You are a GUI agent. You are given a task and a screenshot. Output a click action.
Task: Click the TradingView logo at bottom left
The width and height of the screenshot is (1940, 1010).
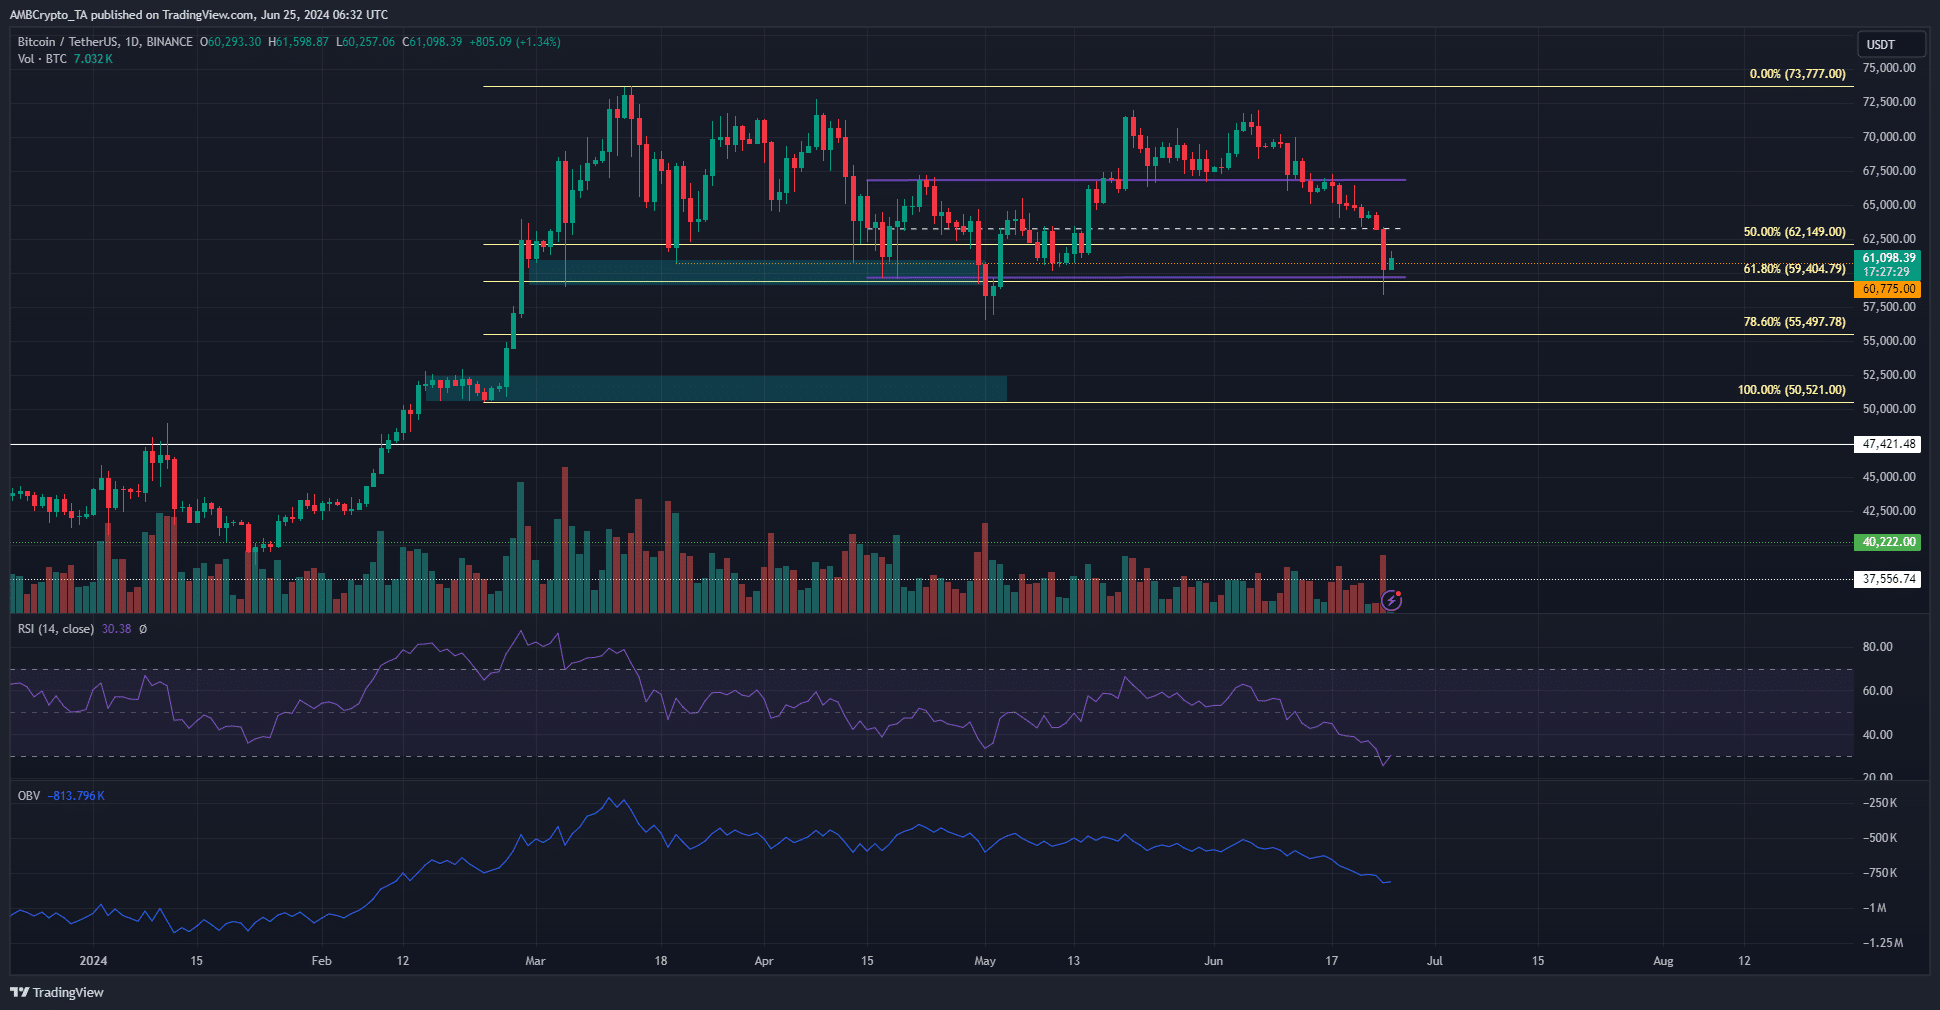click(57, 992)
